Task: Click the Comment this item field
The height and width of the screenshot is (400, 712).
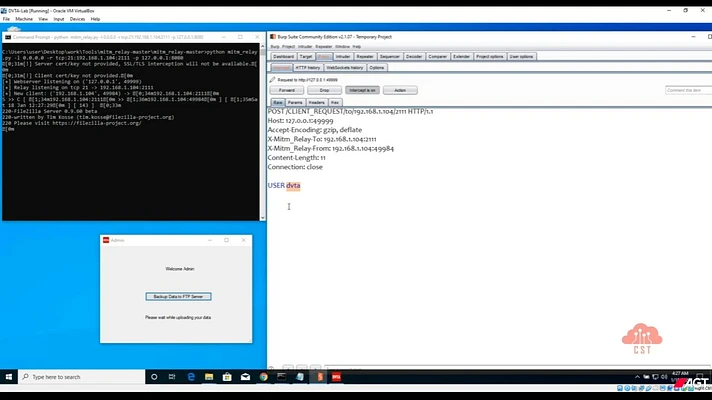Action: [688, 90]
